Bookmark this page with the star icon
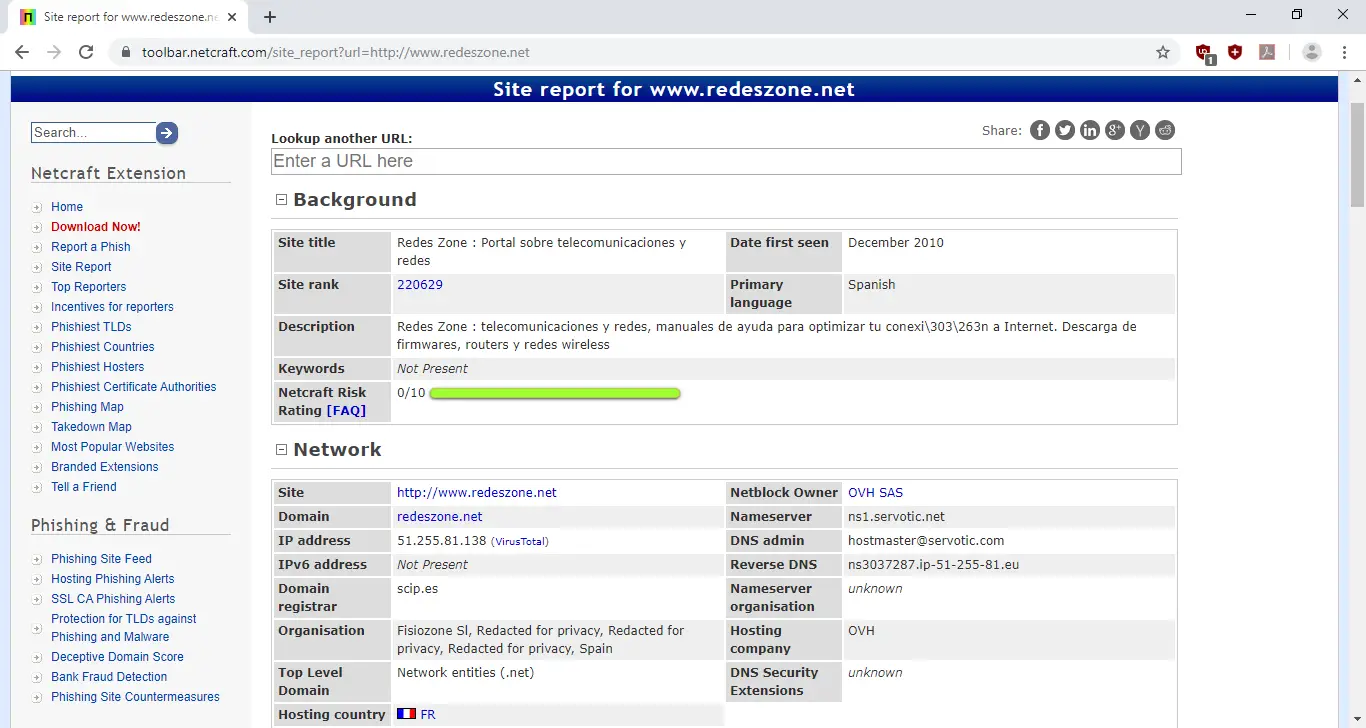The width and height of the screenshot is (1366, 728). [1163, 52]
